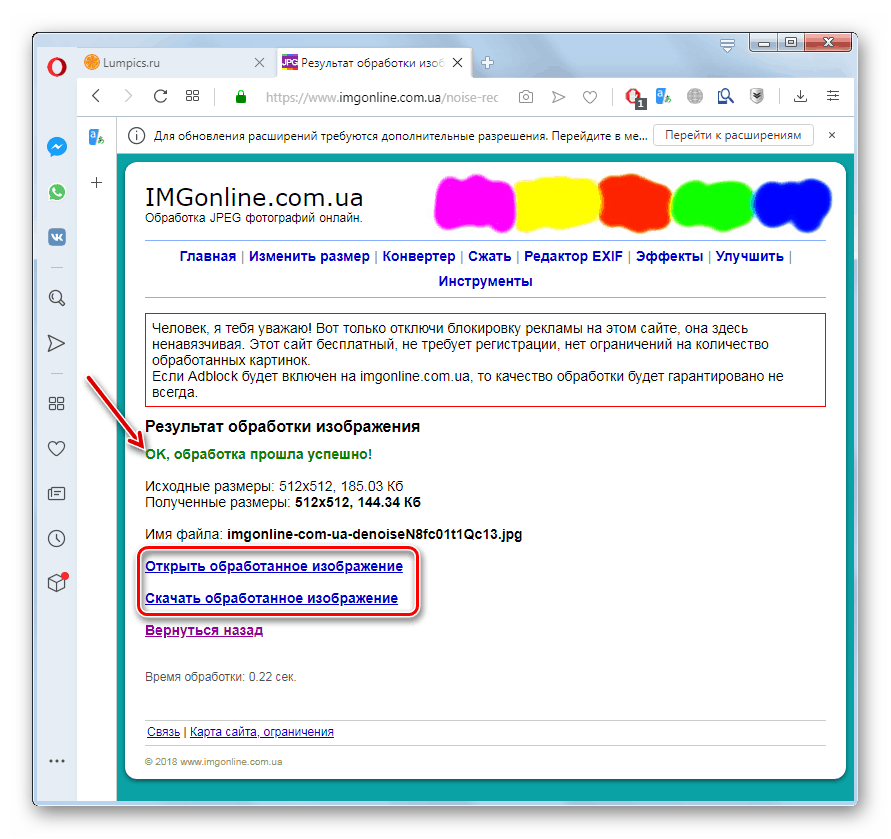The width and height of the screenshot is (891, 839).
Task: Click Вернуться назад link
Action: pos(204,630)
